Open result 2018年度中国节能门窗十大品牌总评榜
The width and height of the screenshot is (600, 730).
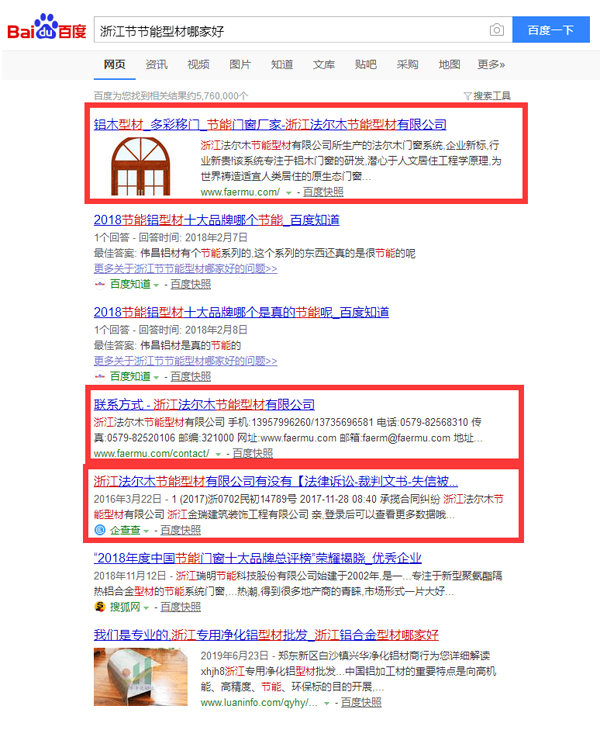coord(257,558)
